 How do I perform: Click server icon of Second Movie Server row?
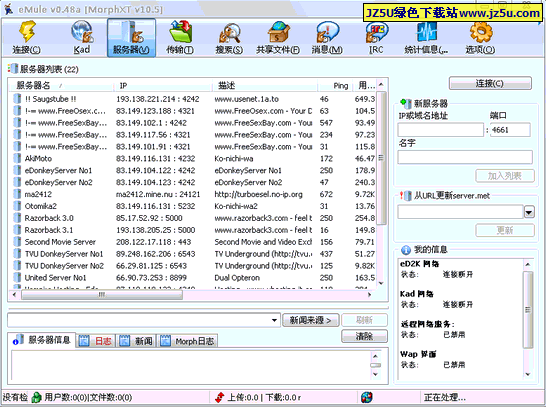[x=17, y=242]
